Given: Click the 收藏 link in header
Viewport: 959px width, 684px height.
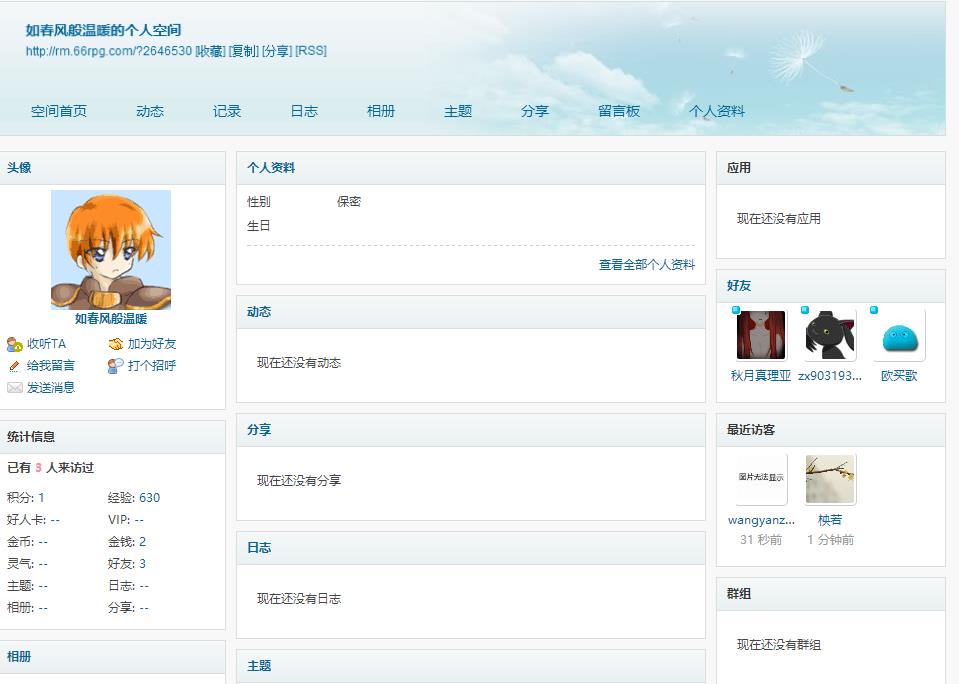Looking at the screenshot, I should (210, 51).
